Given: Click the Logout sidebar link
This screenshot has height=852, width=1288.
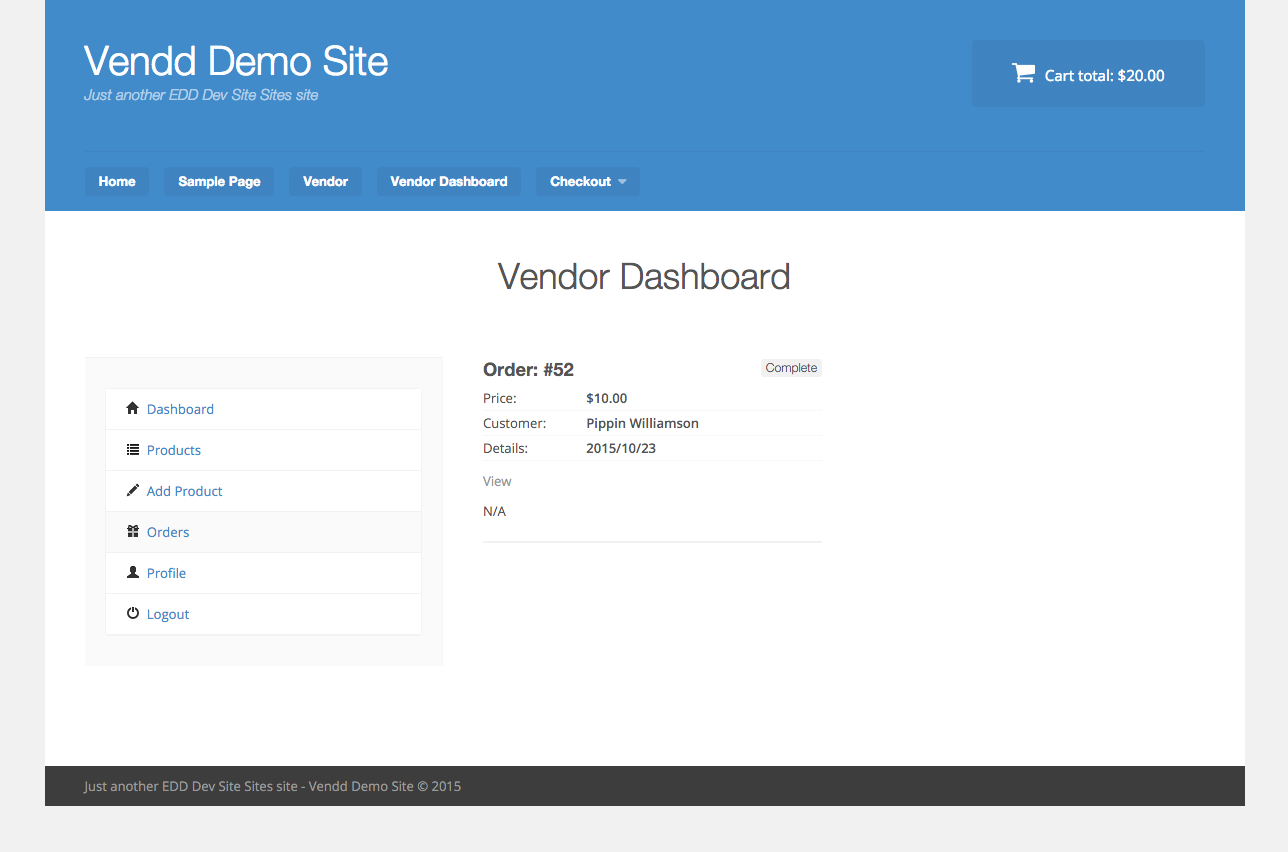Looking at the screenshot, I should tap(168, 614).
